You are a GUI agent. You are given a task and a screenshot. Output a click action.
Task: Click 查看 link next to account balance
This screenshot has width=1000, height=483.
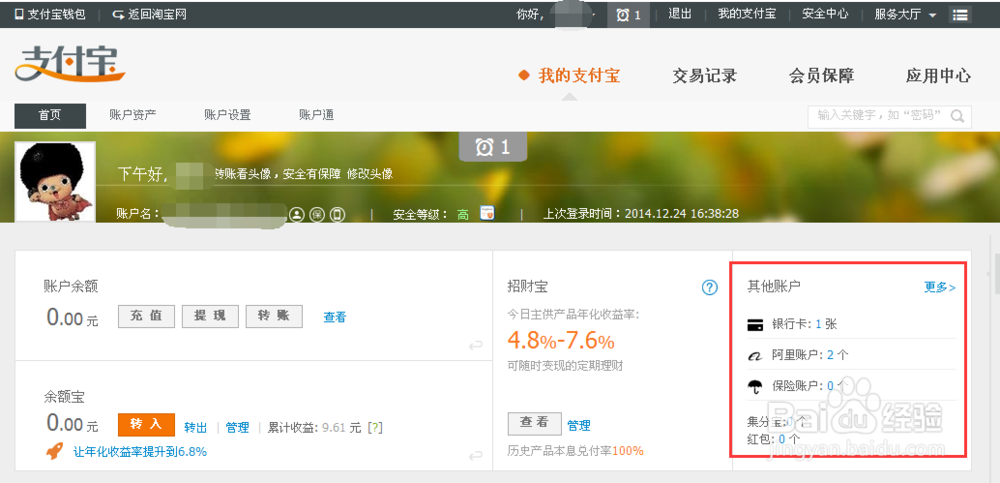point(335,317)
